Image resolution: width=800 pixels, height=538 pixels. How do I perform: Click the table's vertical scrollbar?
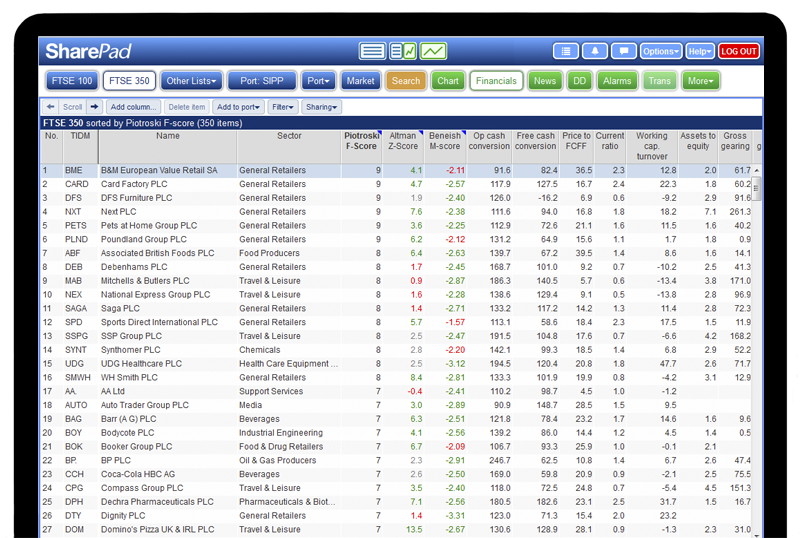pyautogui.click(x=756, y=300)
